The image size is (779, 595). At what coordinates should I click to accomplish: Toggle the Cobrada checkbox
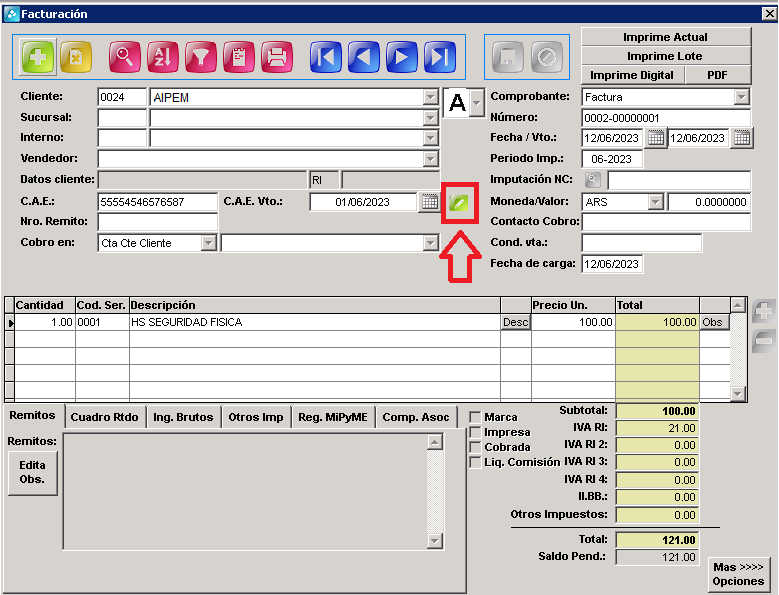click(x=475, y=447)
